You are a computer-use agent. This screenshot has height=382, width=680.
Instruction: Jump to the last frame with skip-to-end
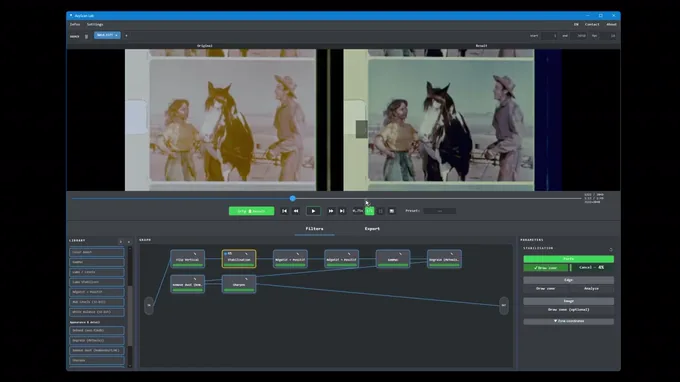pos(342,211)
